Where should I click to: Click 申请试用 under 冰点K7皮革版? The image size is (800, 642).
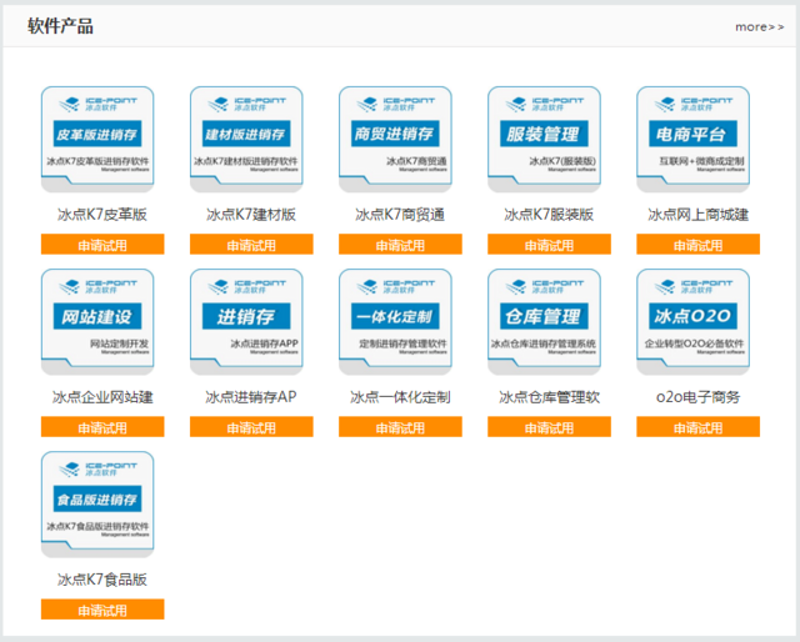point(103,244)
